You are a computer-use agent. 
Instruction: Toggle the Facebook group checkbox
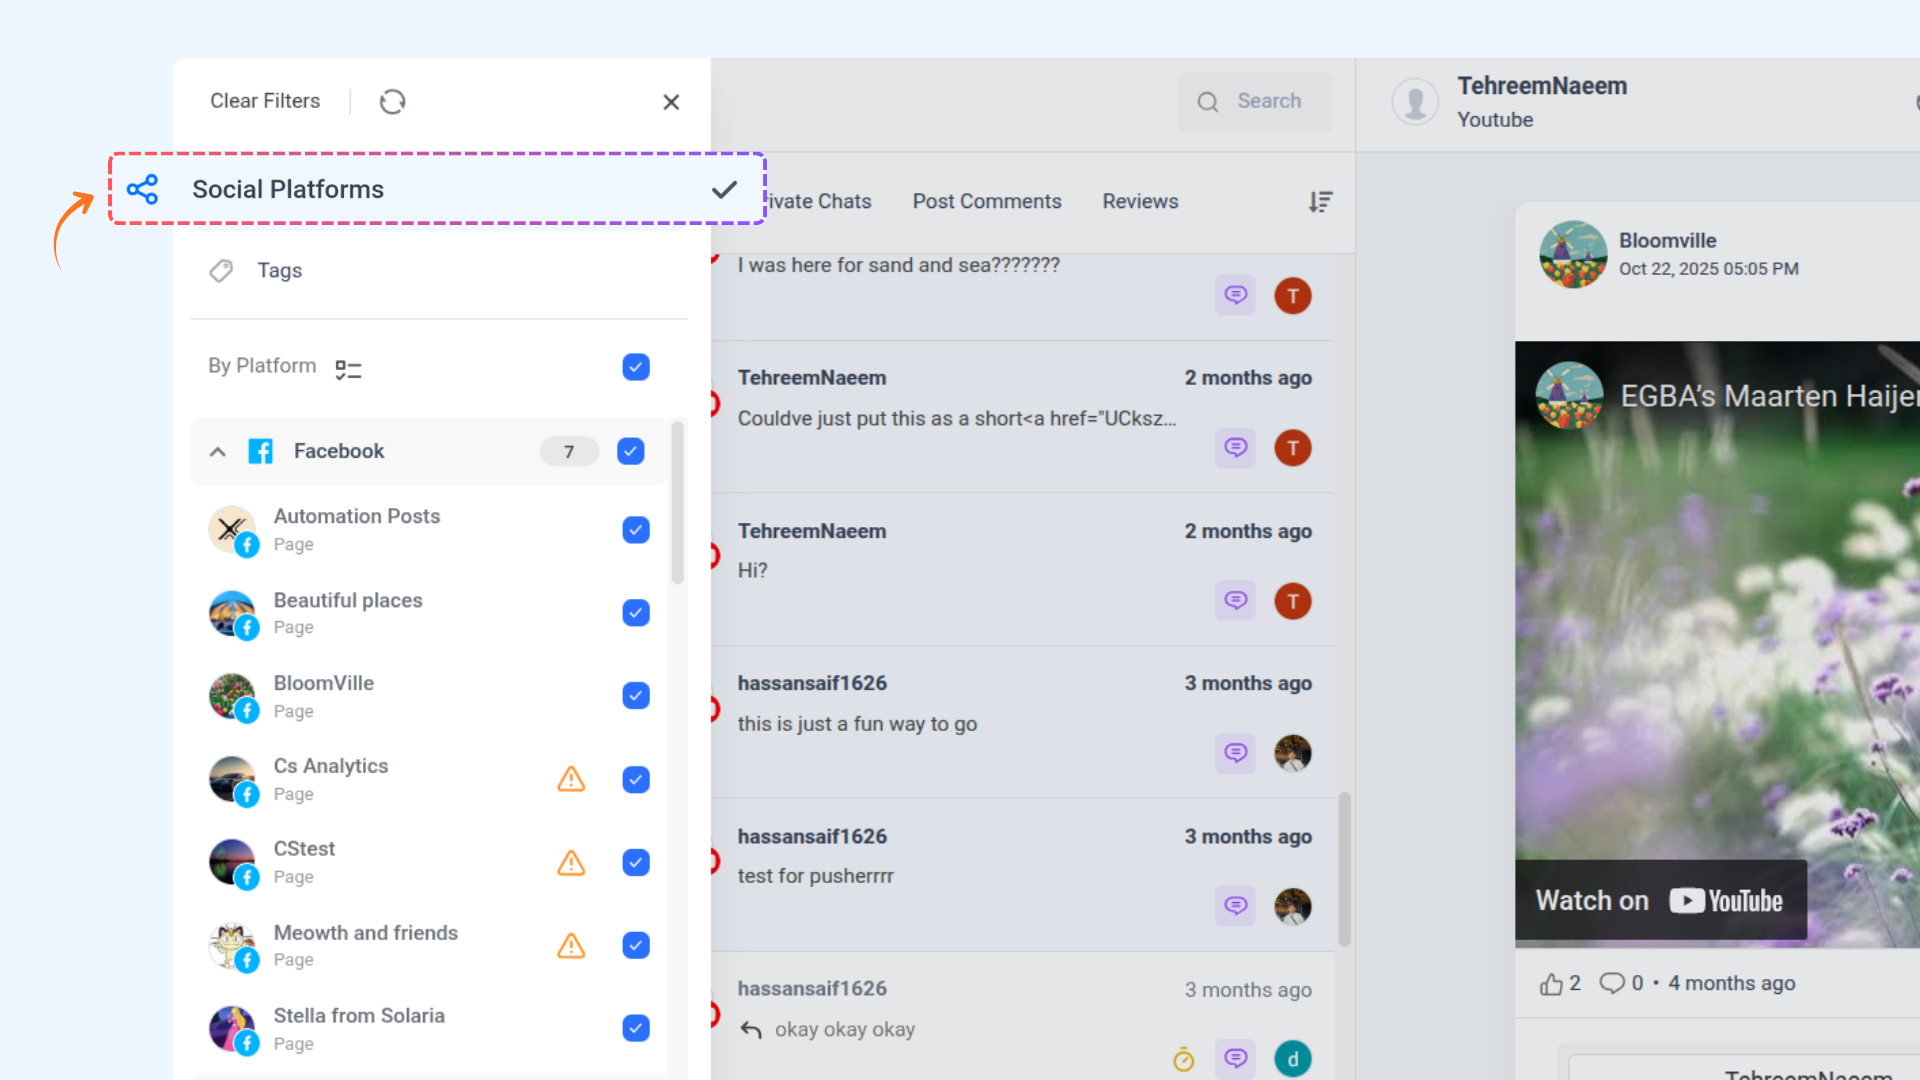click(631, 451)
